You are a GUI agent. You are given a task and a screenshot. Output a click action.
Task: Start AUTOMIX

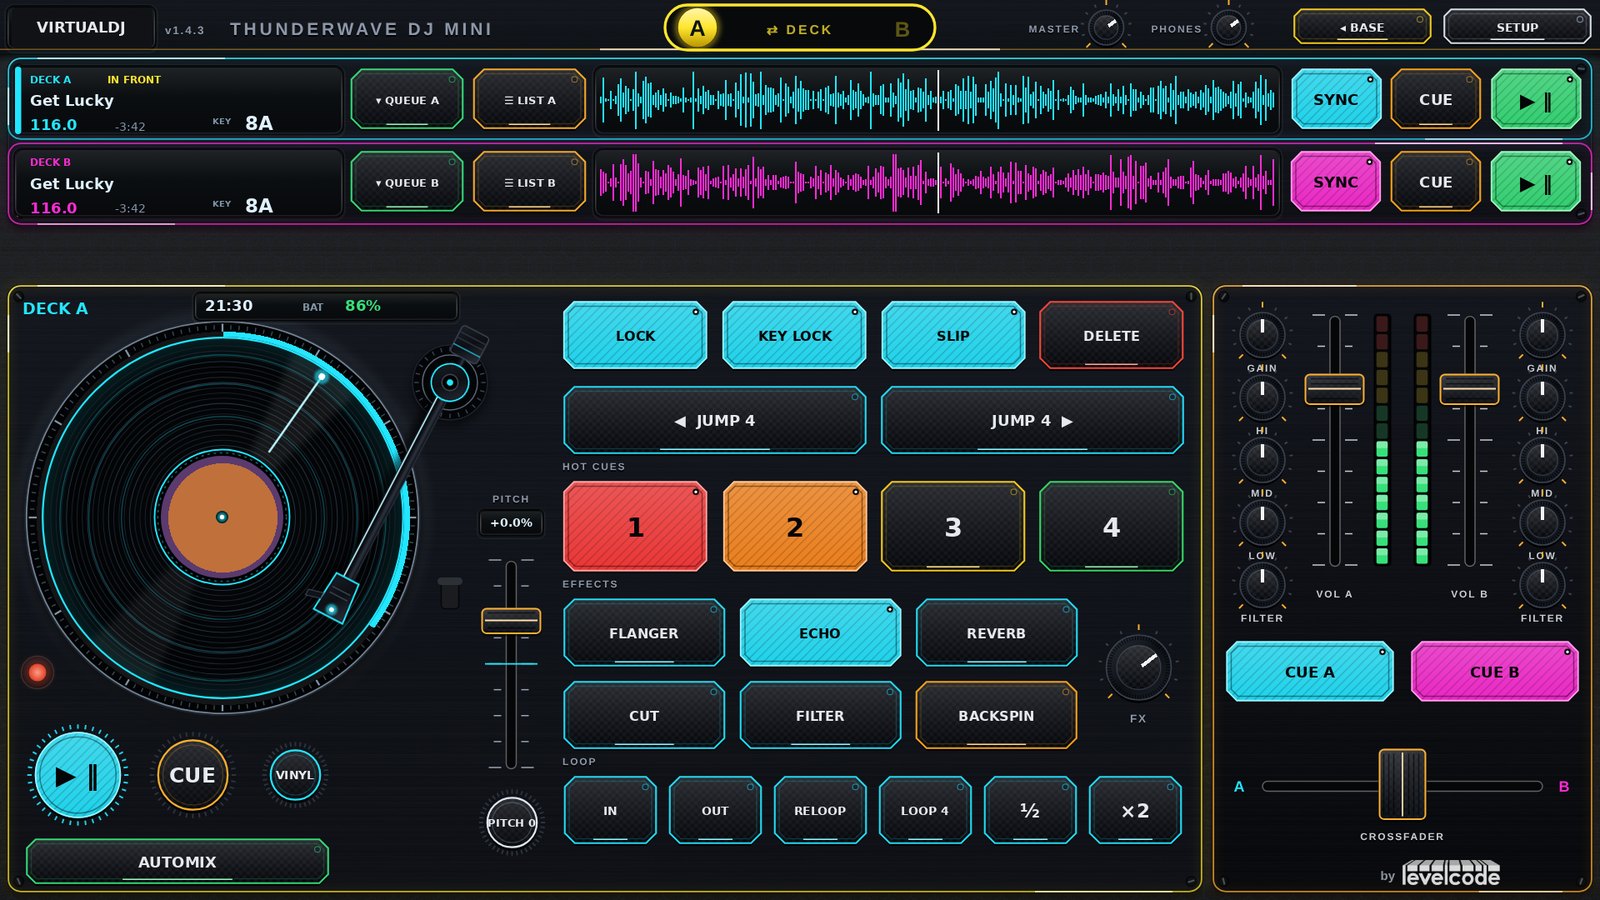click(x=177, y=861)
